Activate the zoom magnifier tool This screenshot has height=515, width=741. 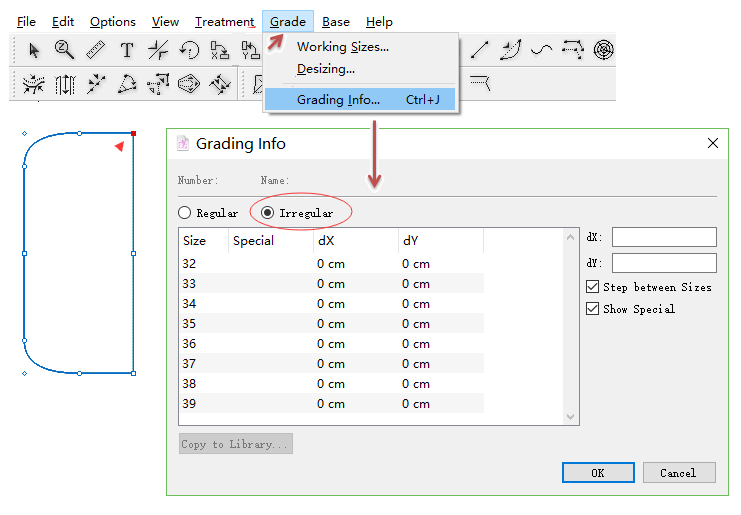64,50
